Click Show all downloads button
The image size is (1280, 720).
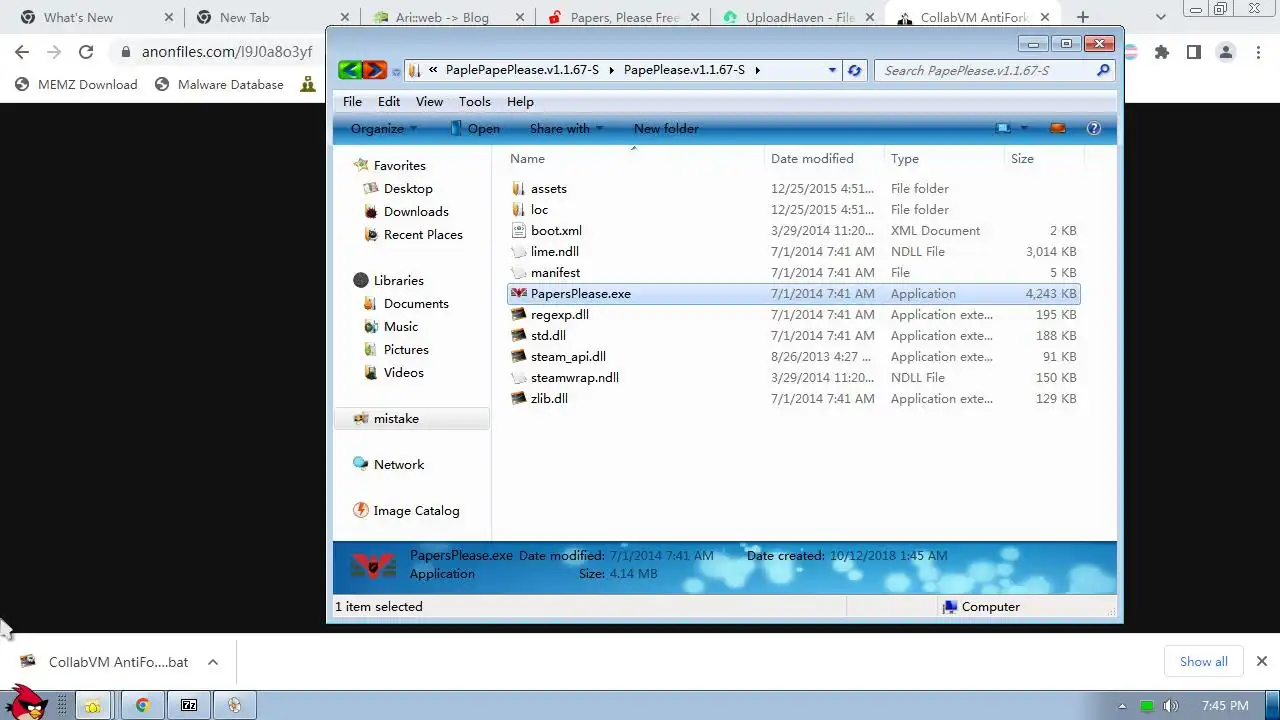[1203, 661]
